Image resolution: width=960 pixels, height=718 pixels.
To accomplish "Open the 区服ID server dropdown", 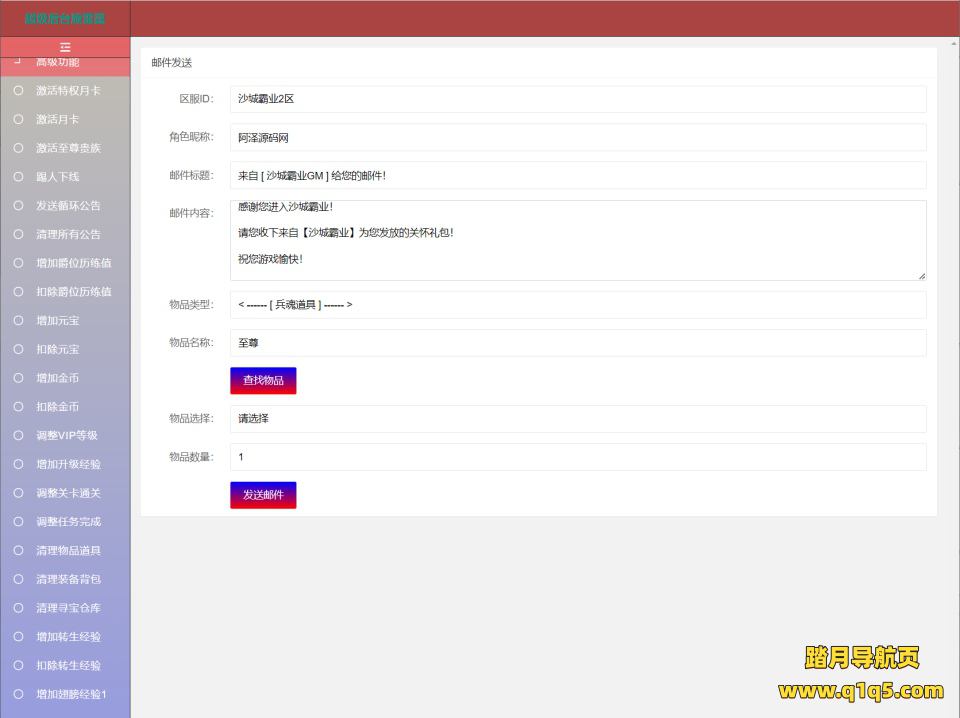I will [x=578, y=99].
